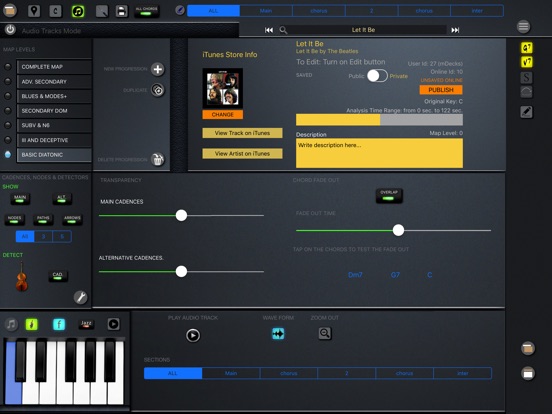Select ADV. SECONDARY map level
552x414 pixels.
pos(54,81)
